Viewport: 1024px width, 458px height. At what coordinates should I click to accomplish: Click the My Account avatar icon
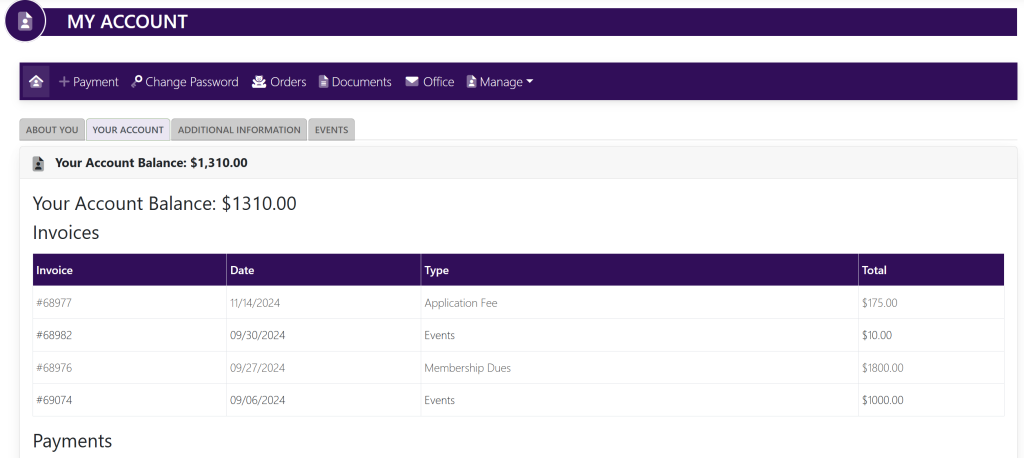click(x=25, y=21)
